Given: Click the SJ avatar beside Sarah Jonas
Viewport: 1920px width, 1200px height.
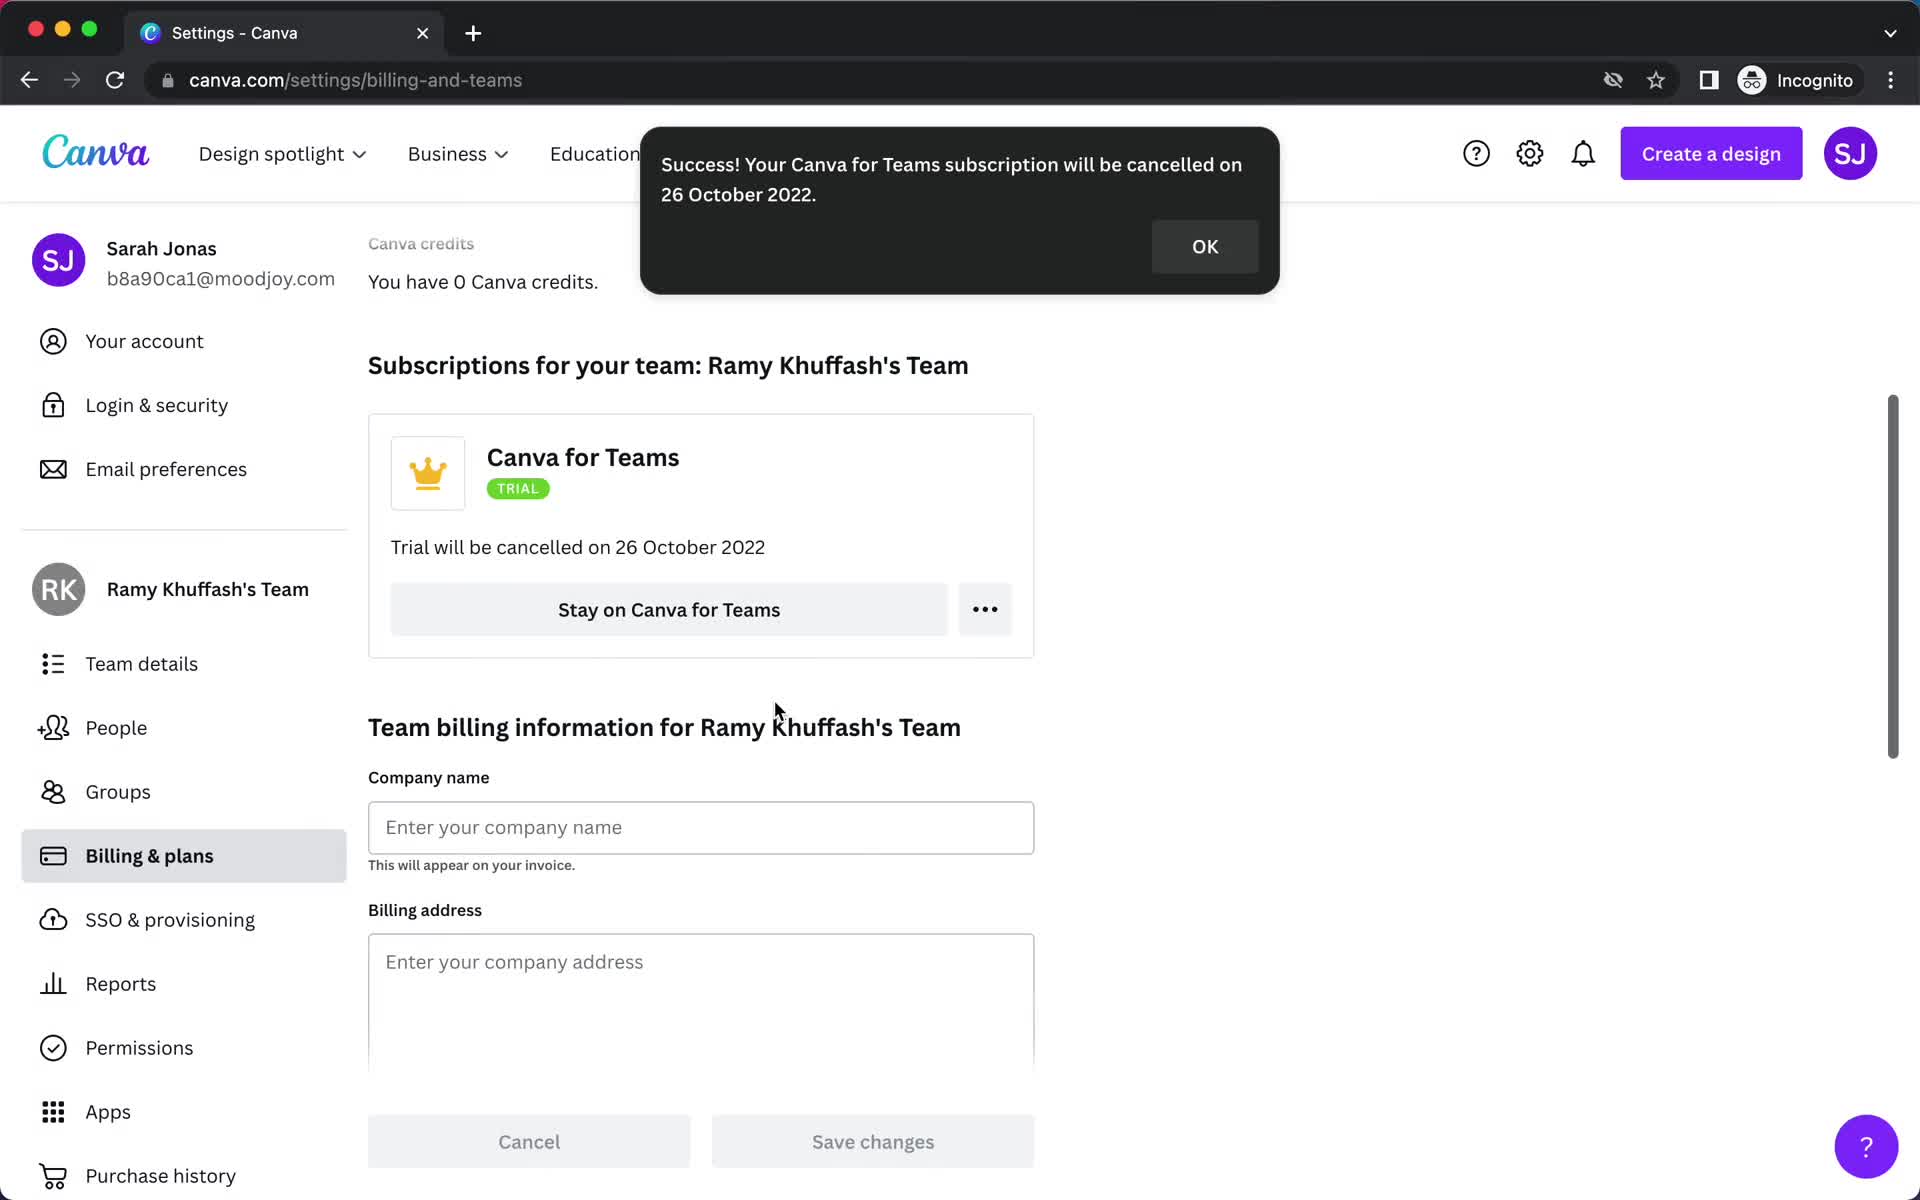Looking at the screenshot, I should [59, 260].
